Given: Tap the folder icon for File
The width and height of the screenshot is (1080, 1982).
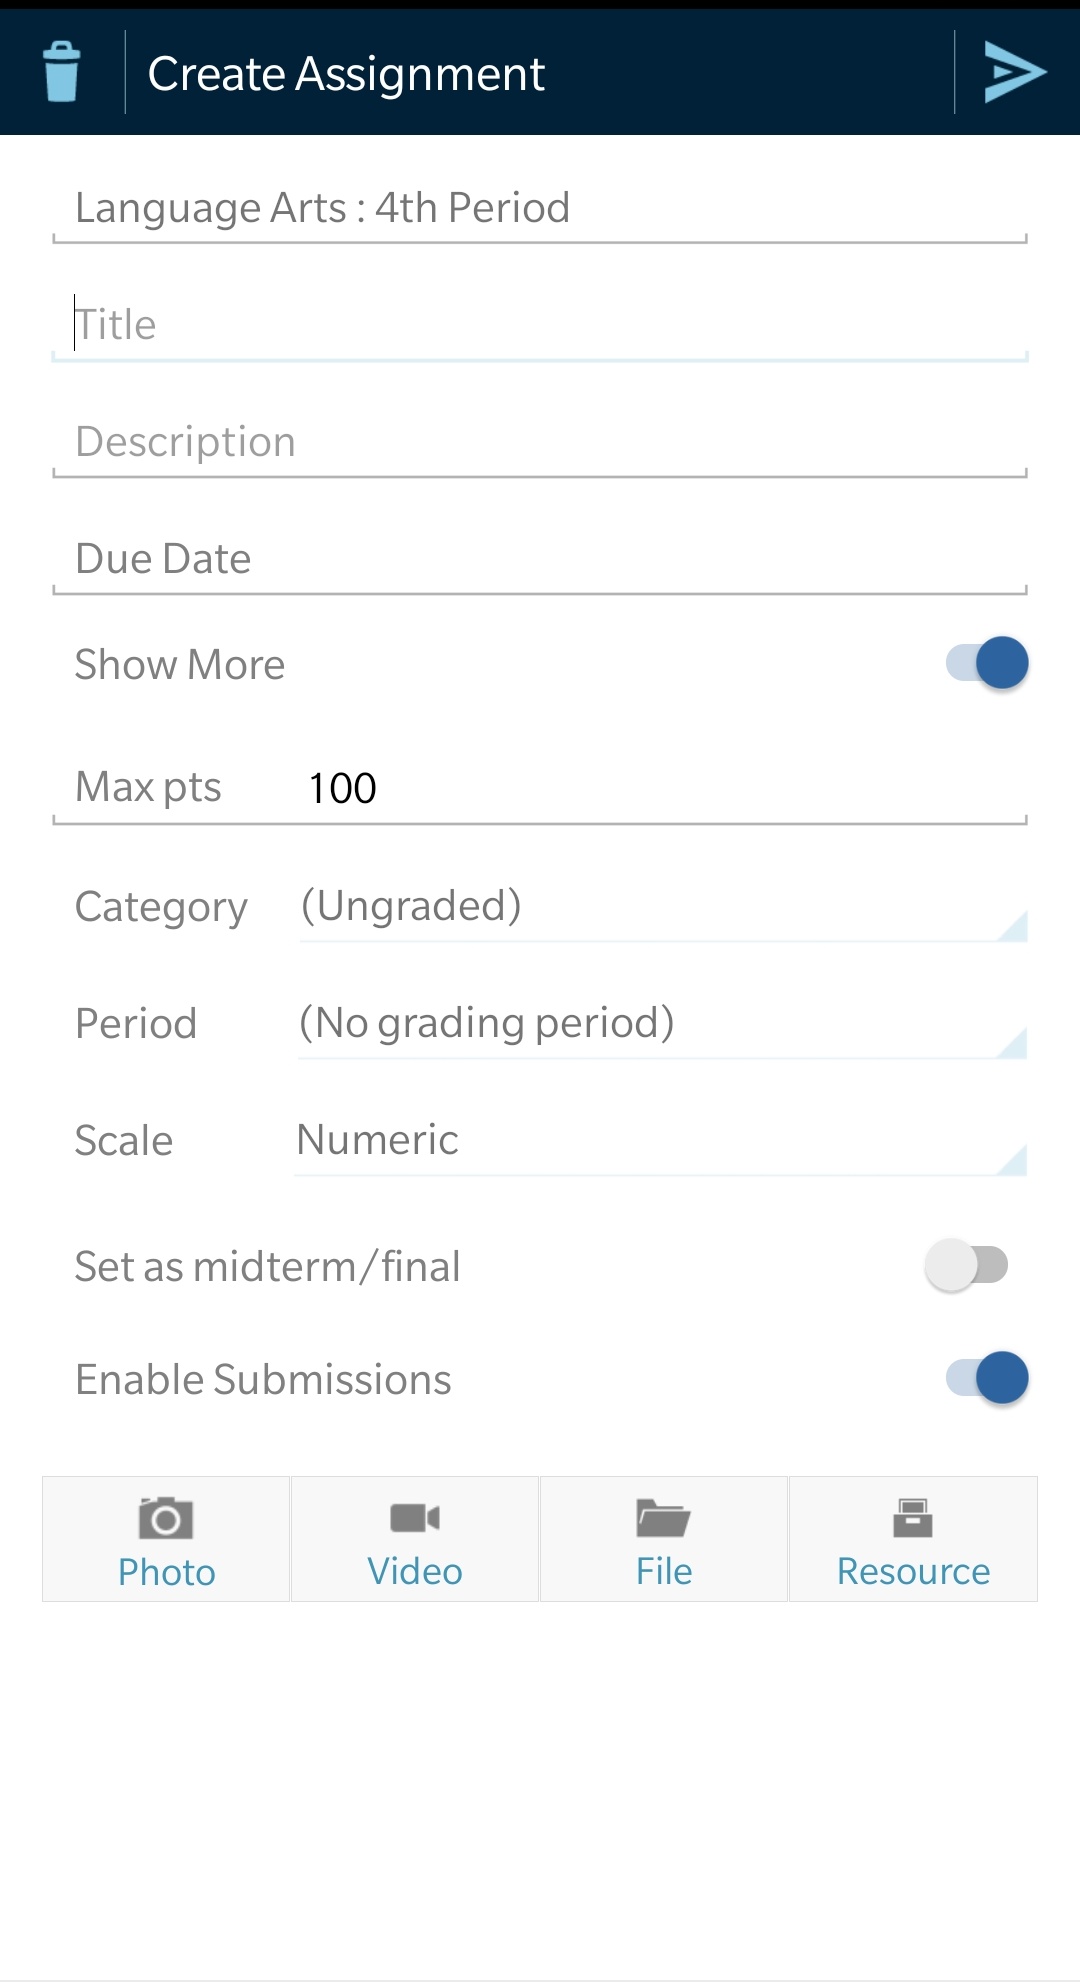Looking at the screenshot, I should point(663,1518).
